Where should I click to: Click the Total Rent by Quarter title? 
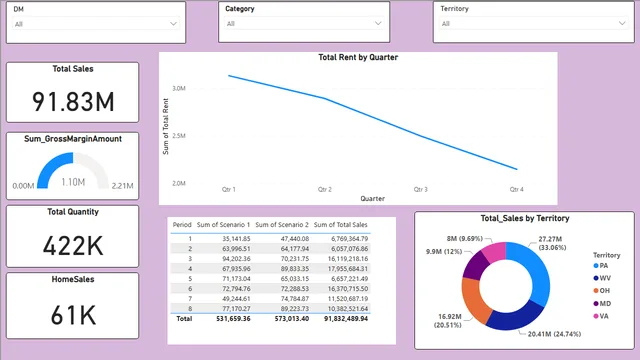click(x=358, y=58)
